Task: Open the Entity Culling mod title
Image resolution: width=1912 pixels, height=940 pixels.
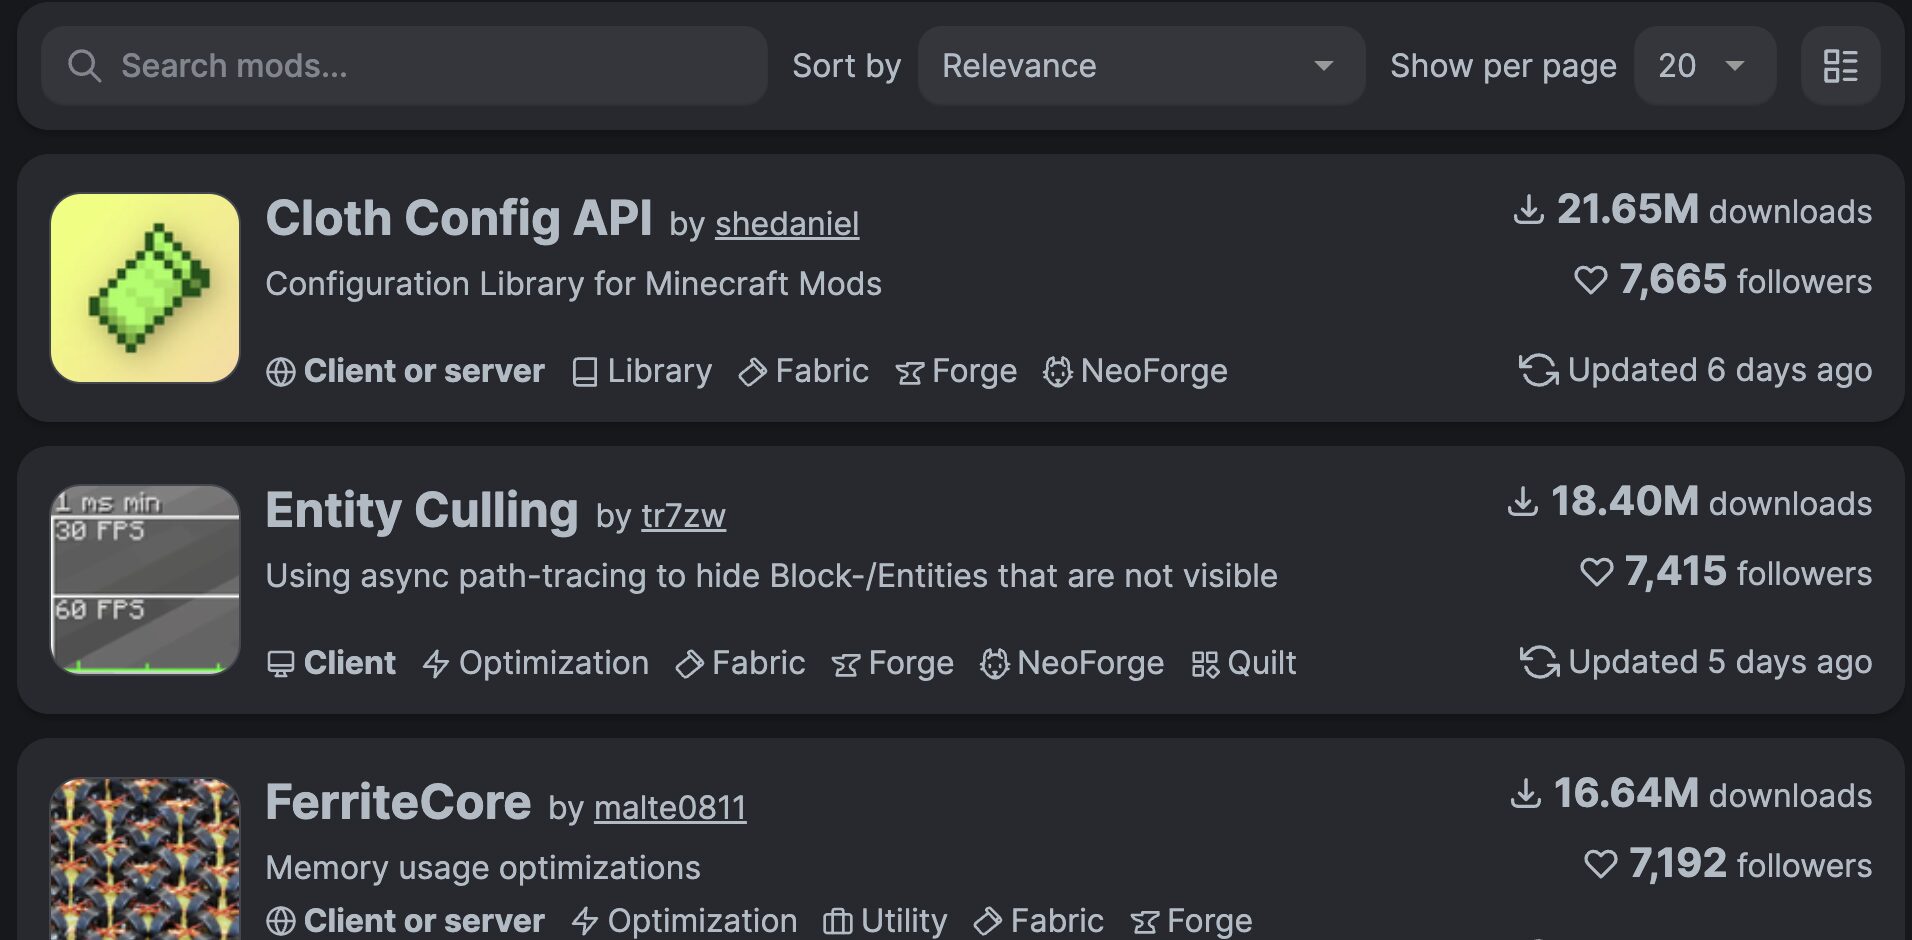Action: point(422,510)
